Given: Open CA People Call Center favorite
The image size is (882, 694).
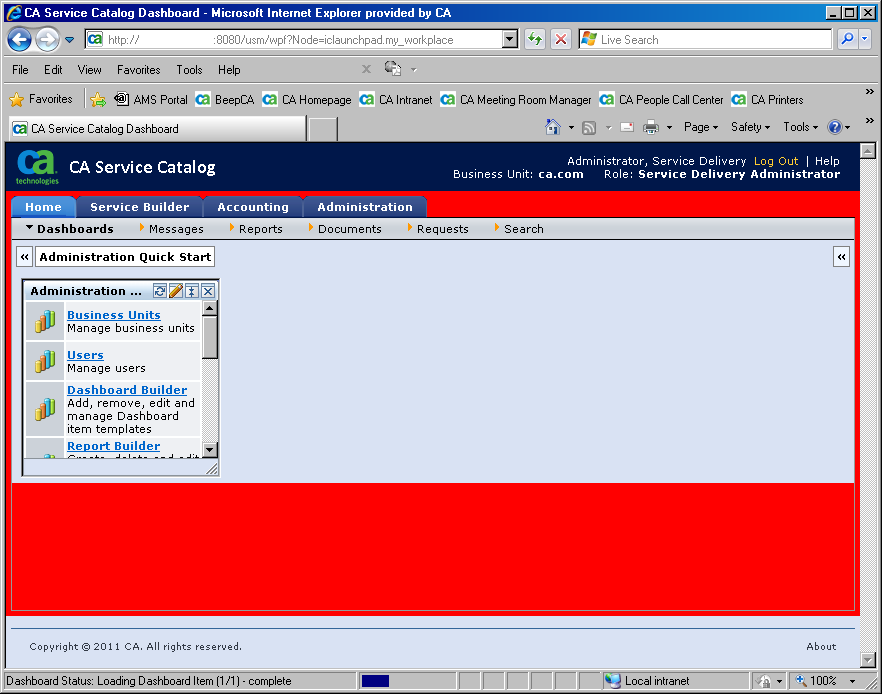Looking at the screenshot, I should [662, 100].
